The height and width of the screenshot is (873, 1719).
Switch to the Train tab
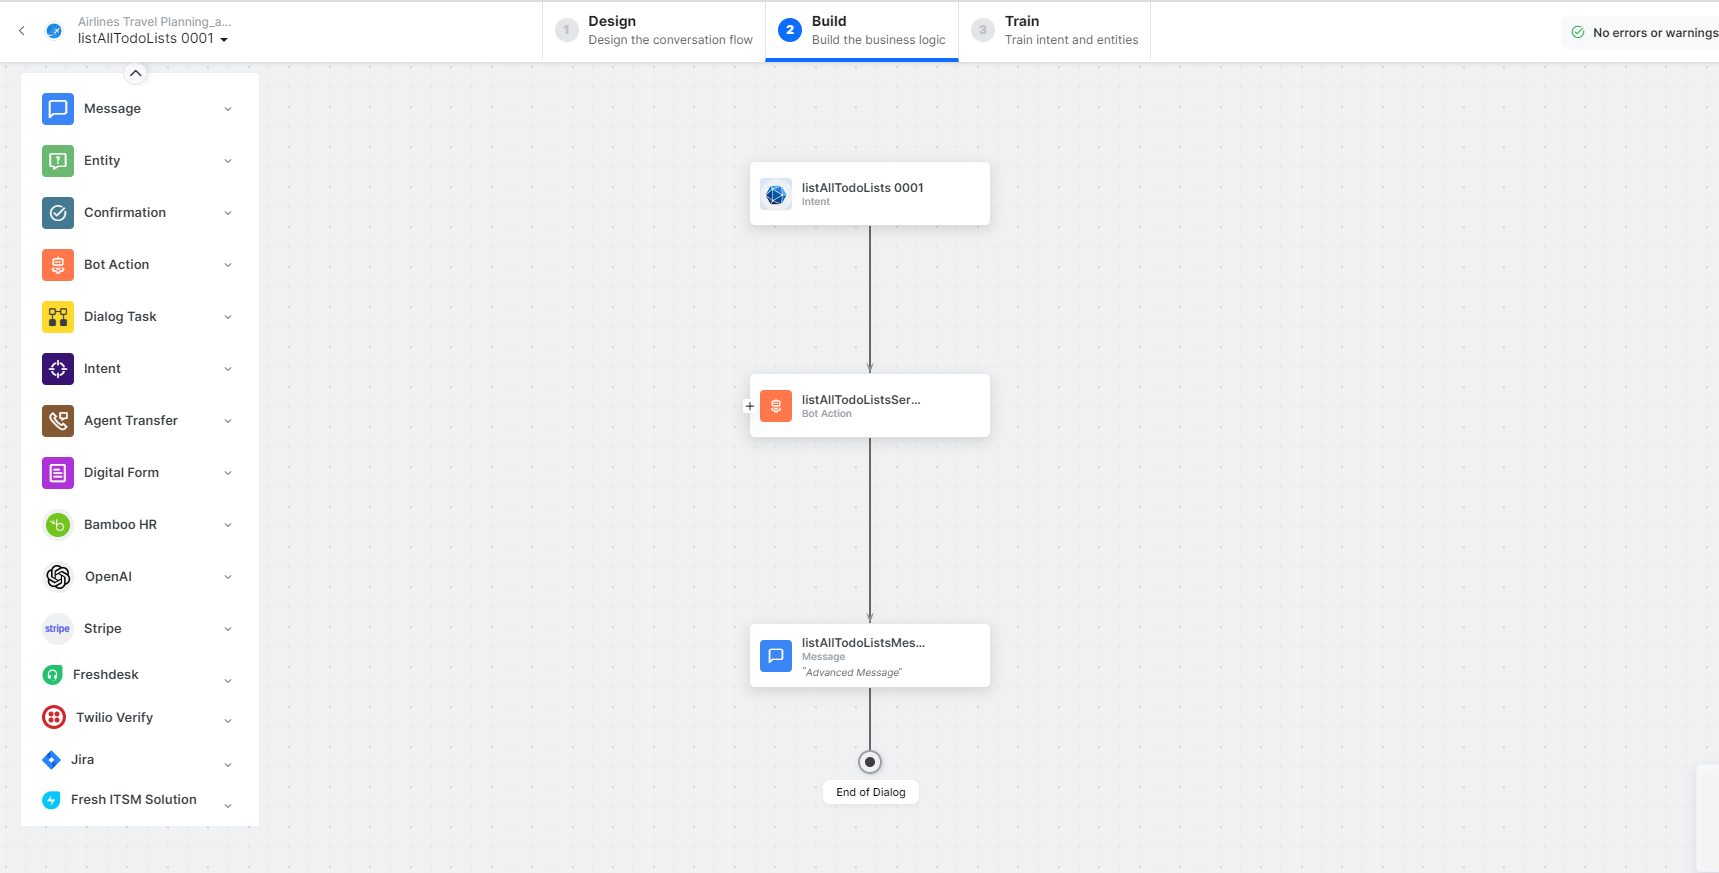pyautogui.click(x=1055, y=31)
